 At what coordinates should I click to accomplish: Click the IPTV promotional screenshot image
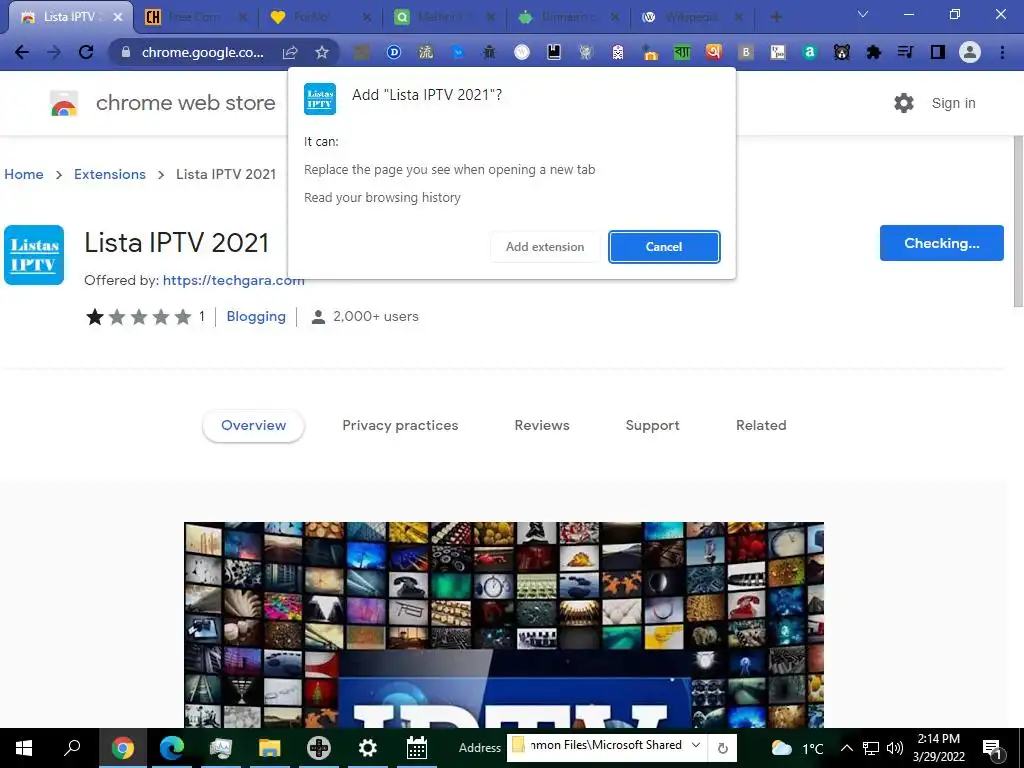click(x=504, y=625)
